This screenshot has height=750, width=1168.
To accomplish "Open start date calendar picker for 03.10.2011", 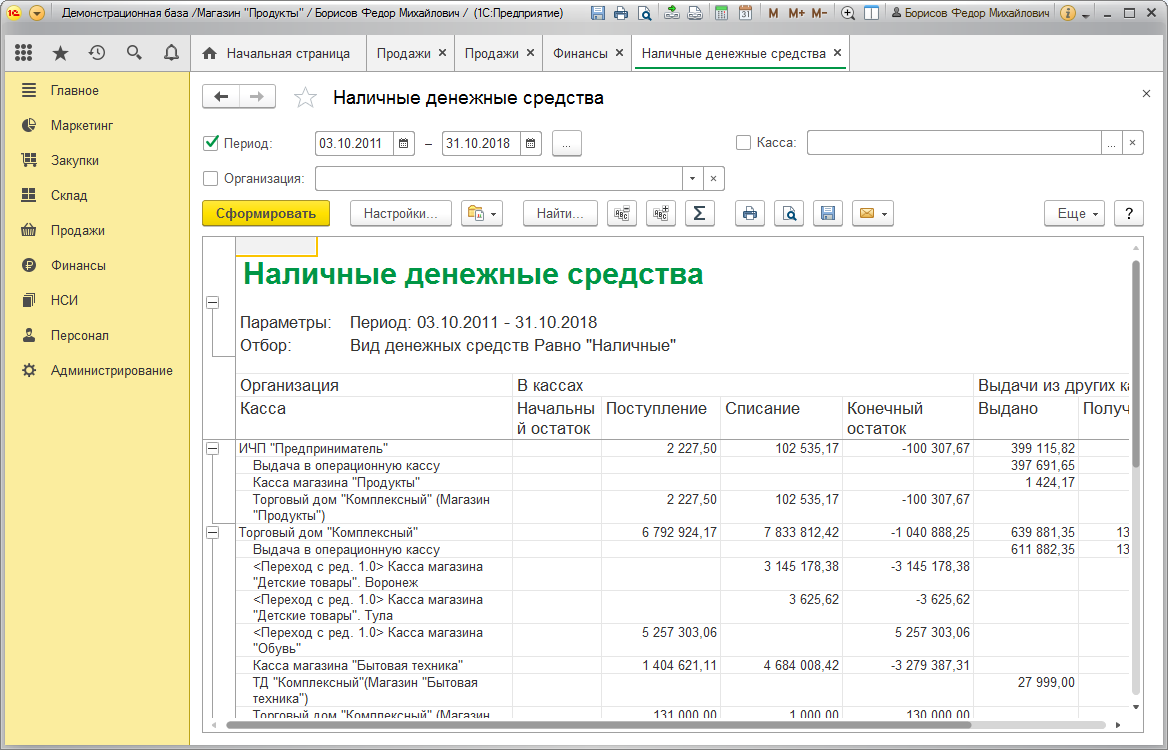I will [404, 143].
